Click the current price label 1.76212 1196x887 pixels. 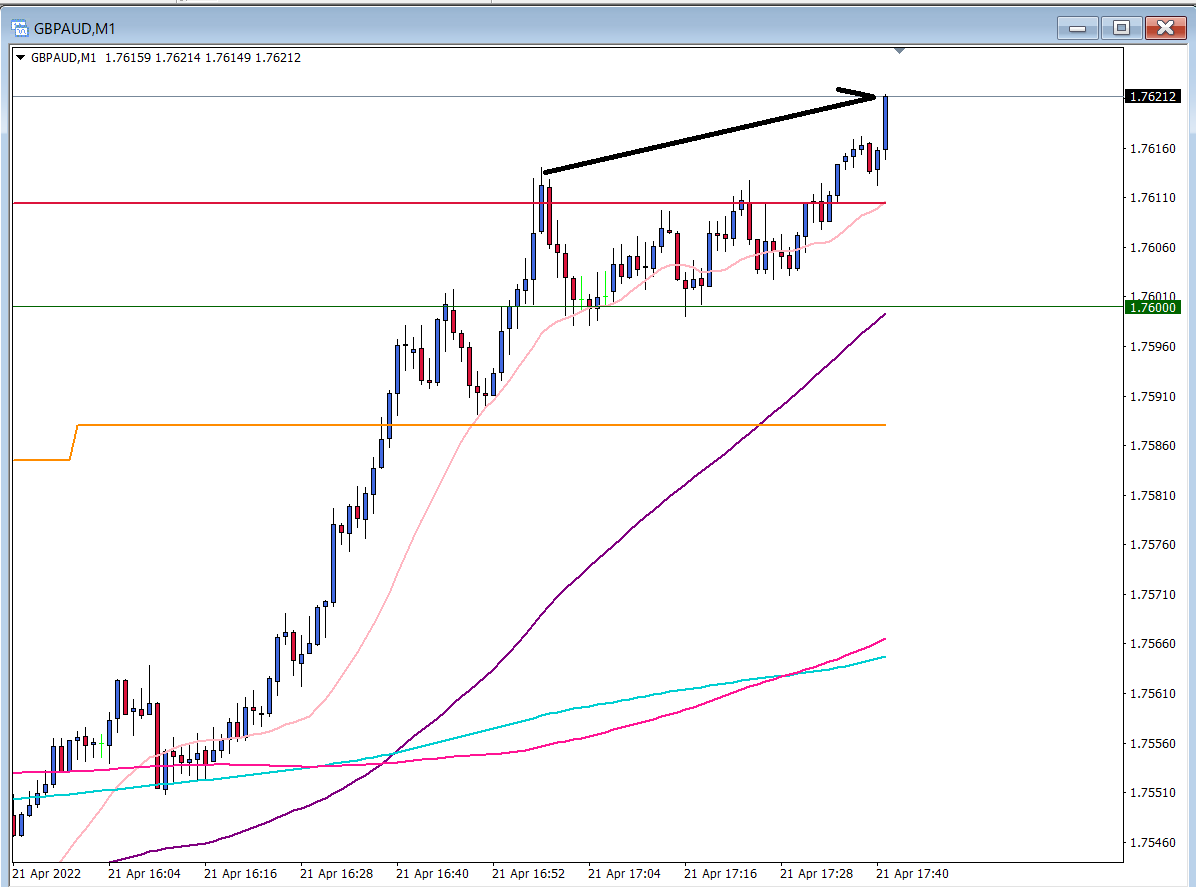tap(1151, 97)
